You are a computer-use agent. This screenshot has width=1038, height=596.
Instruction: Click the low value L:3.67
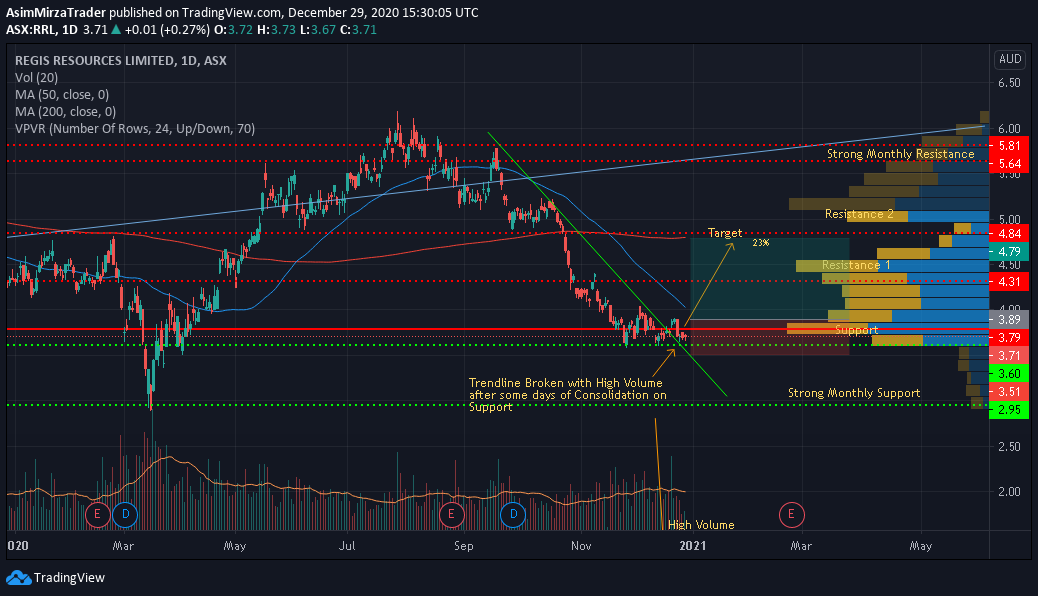click(318, 30)
